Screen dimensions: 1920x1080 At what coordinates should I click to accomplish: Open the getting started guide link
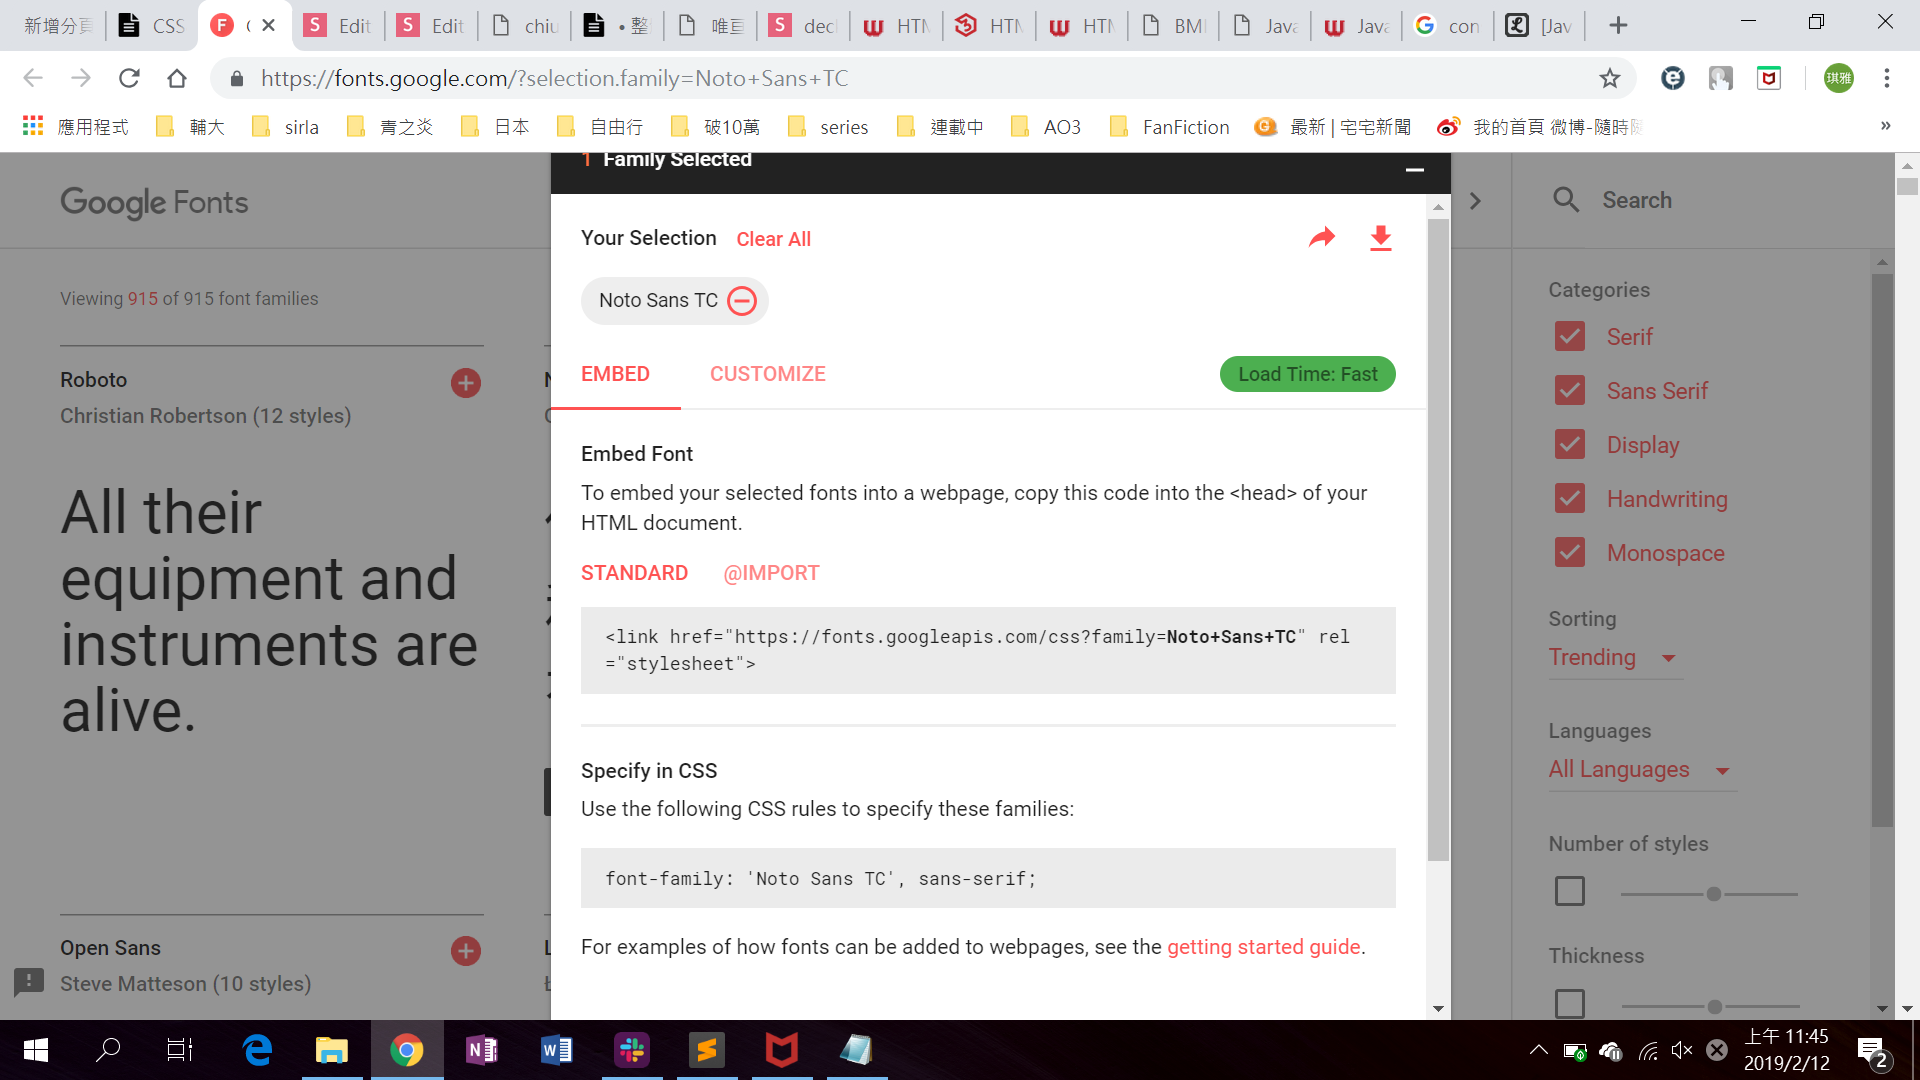tap(1263, 947)
